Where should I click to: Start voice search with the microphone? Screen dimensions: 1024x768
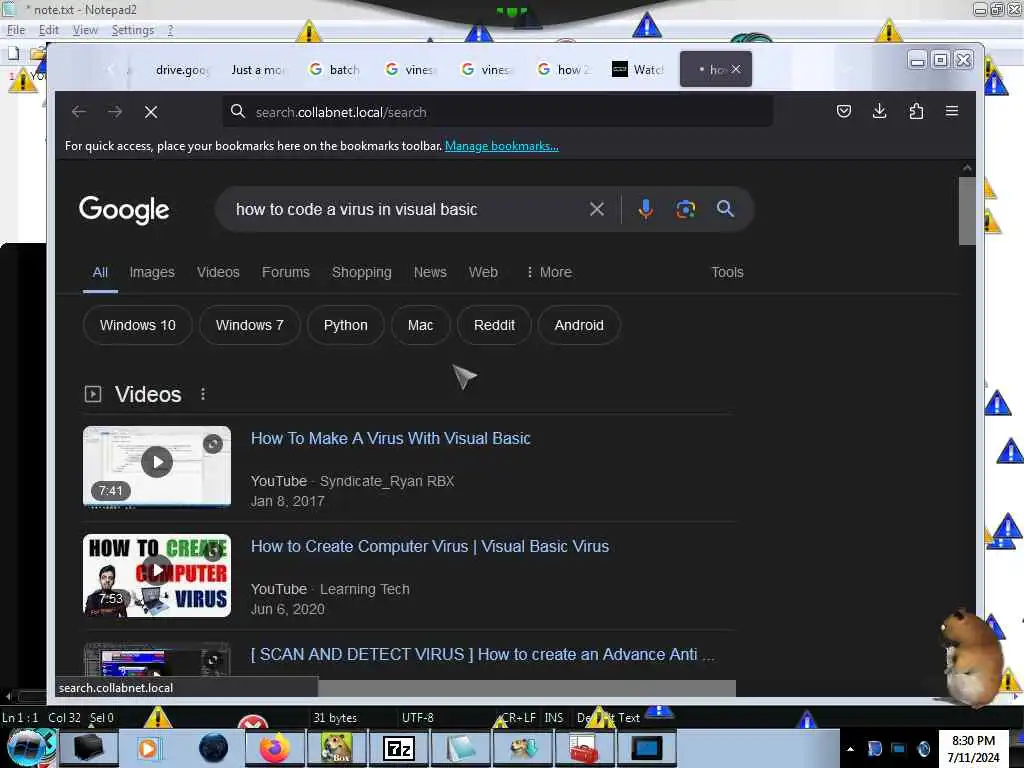coord(645,209)
